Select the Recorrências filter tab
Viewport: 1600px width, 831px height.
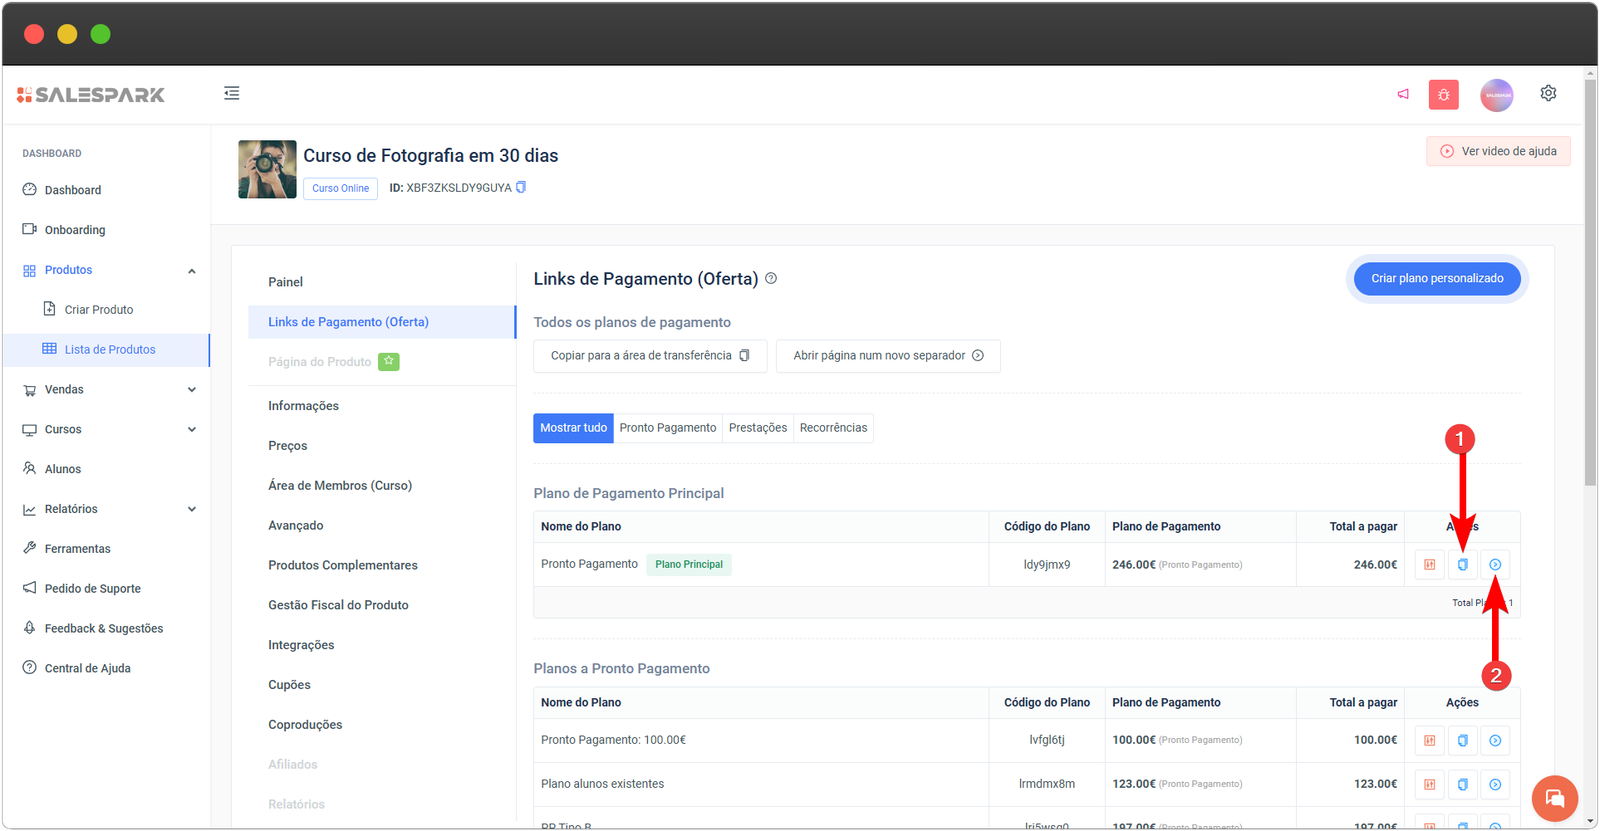pyautogui.click(x=833, y=428)
